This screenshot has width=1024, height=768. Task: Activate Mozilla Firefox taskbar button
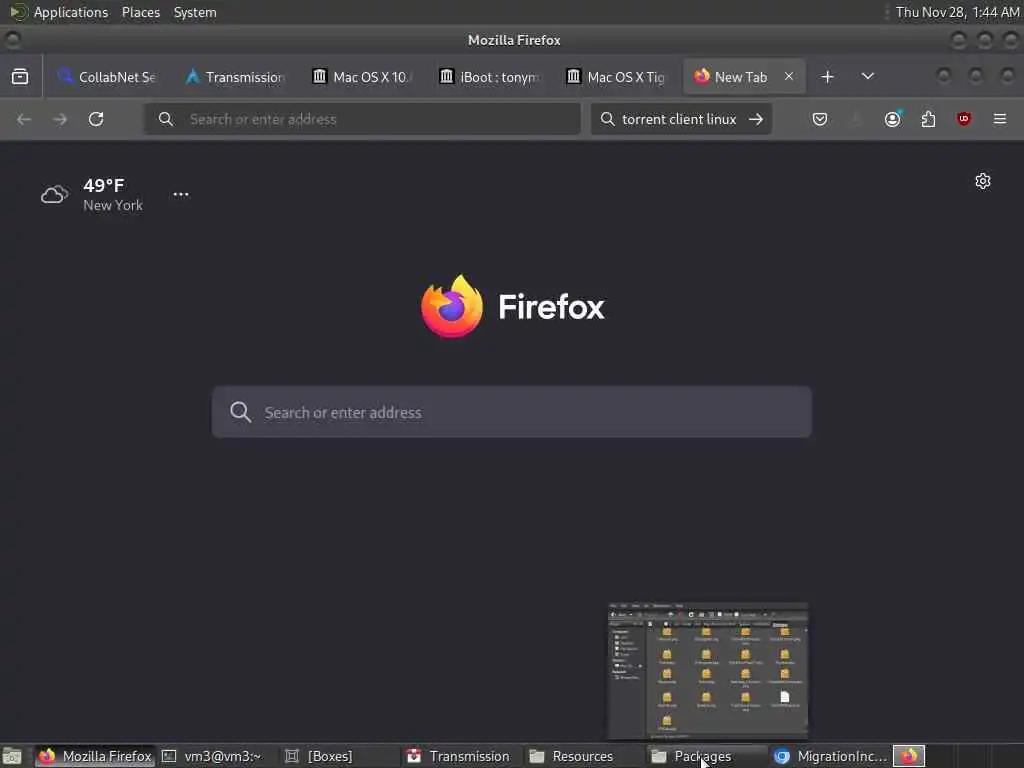(95, 756)
